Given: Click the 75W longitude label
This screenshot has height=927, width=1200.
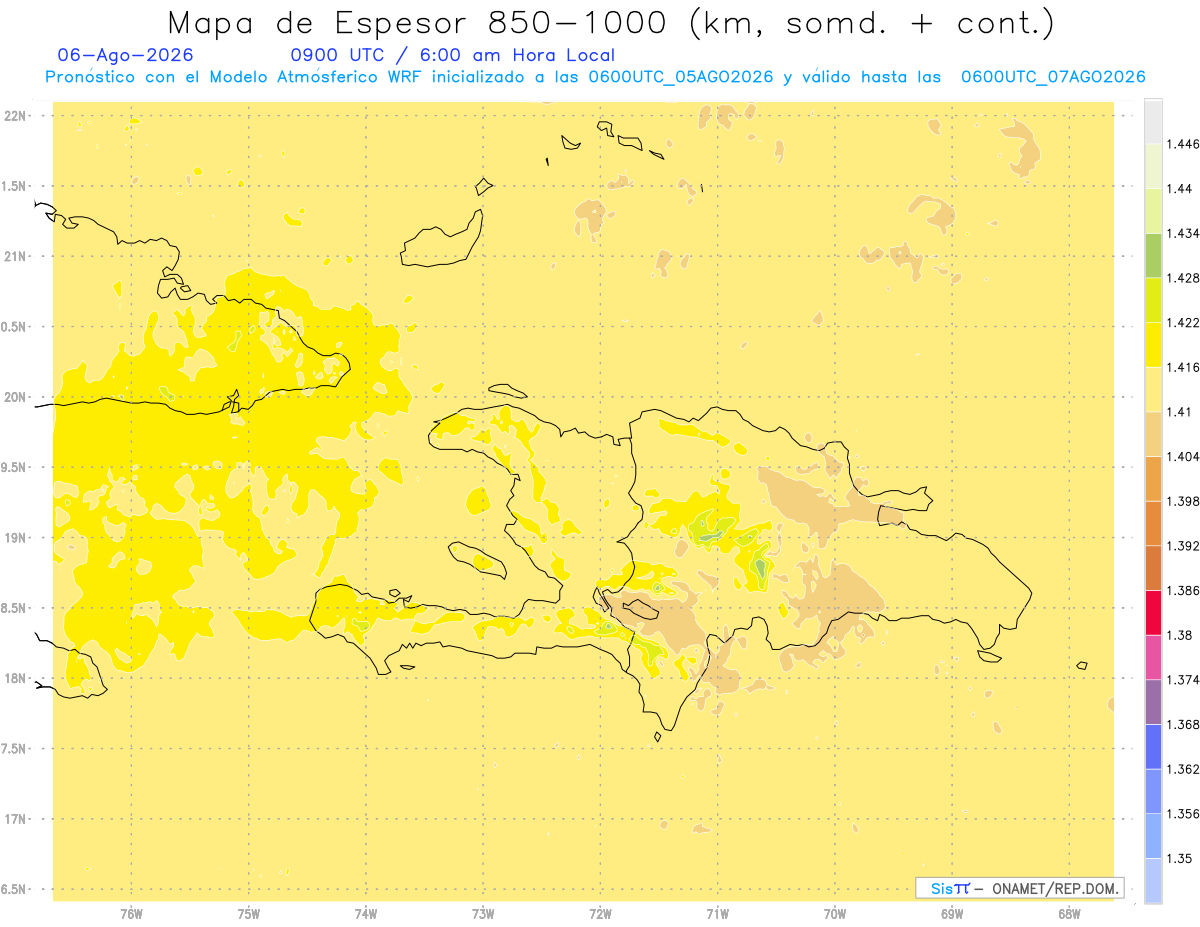Looking at the screenshot, I should click(249, 914).
